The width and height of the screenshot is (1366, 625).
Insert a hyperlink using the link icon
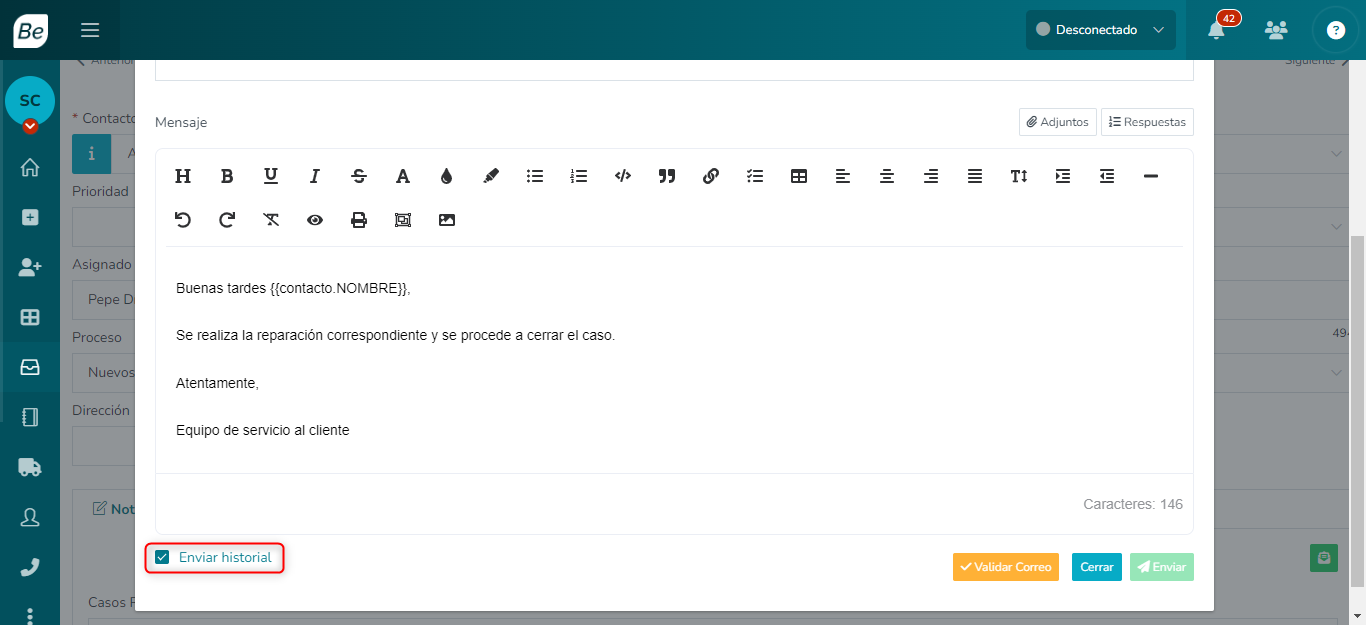click(x=711, y=176)
